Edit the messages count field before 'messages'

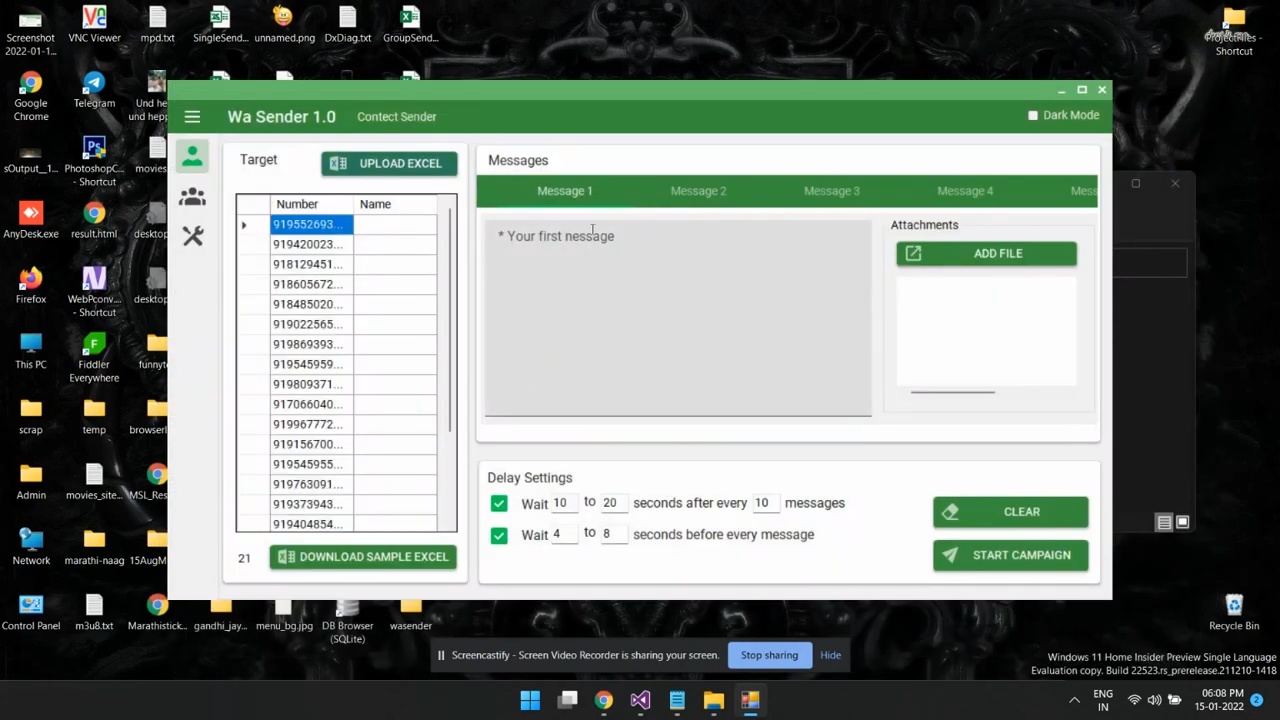(x=765, y=504)
